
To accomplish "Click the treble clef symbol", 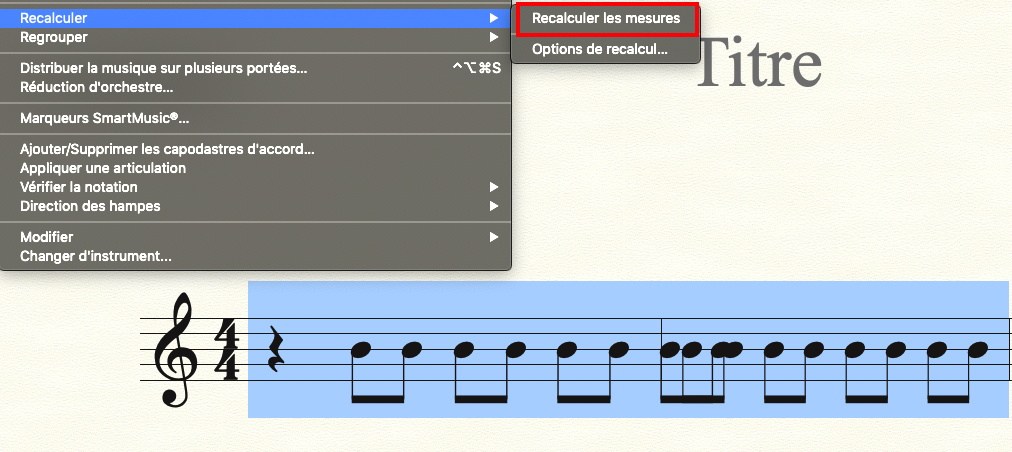I will (177, 350).
